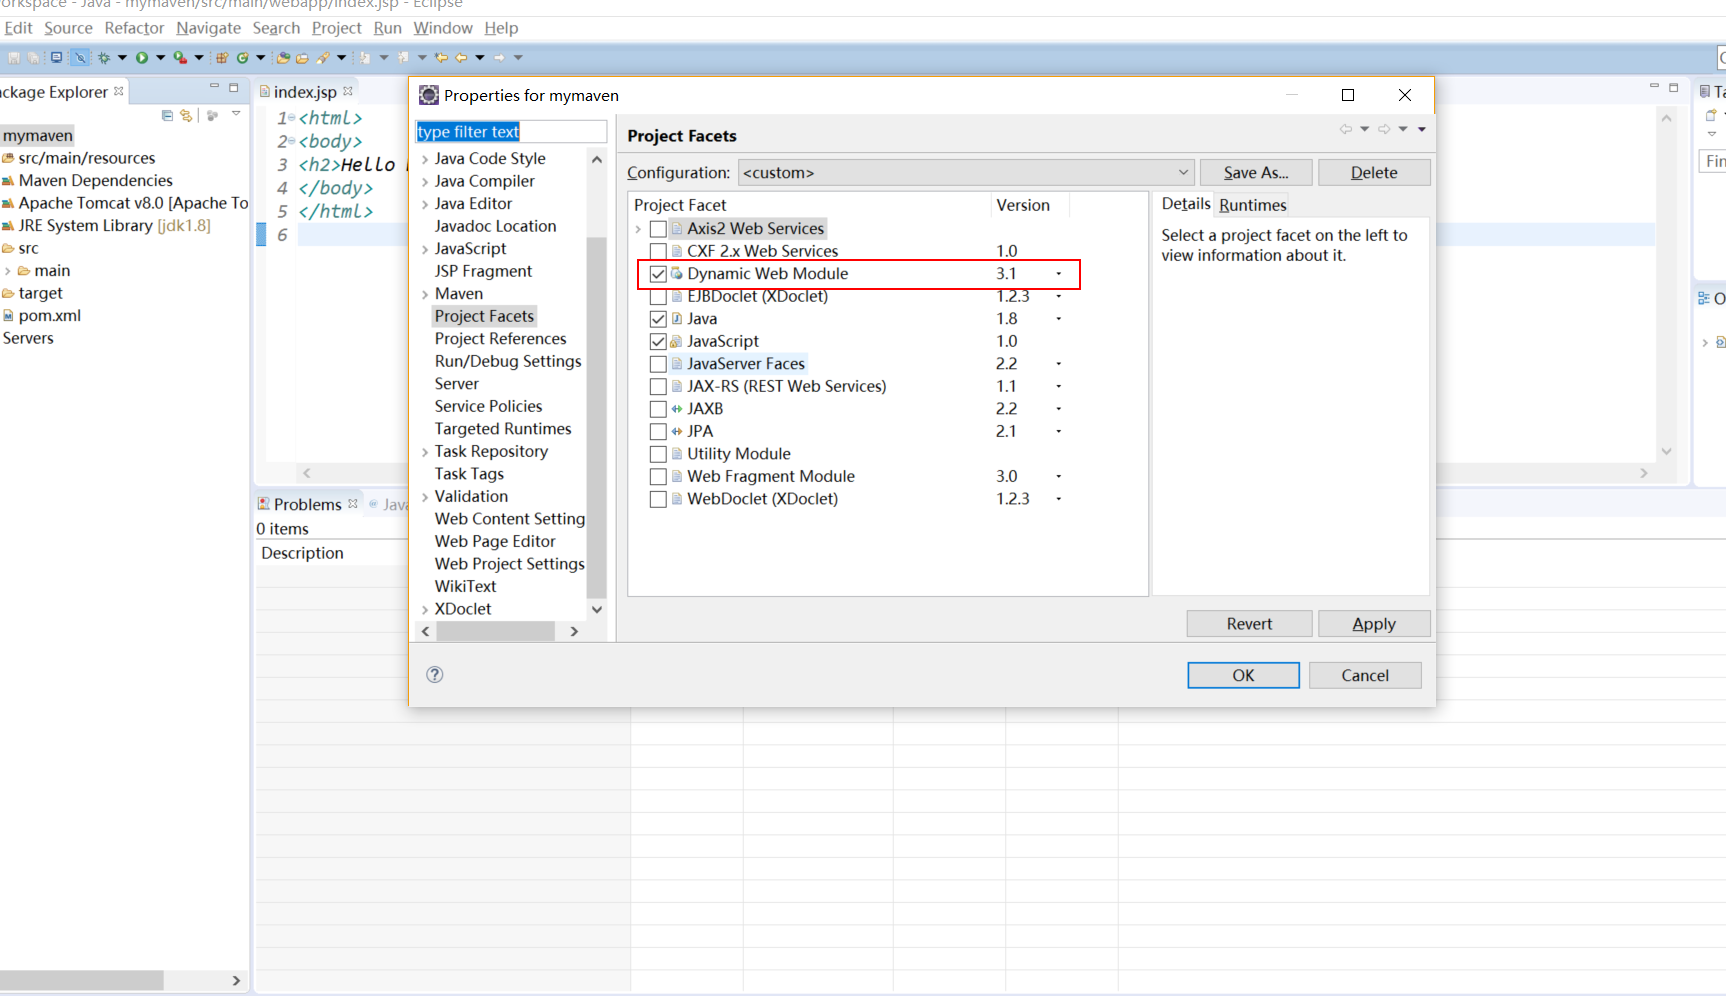Click the type filter text field
The width and height of the screenshot is (1726, 996).
(510, 132)
